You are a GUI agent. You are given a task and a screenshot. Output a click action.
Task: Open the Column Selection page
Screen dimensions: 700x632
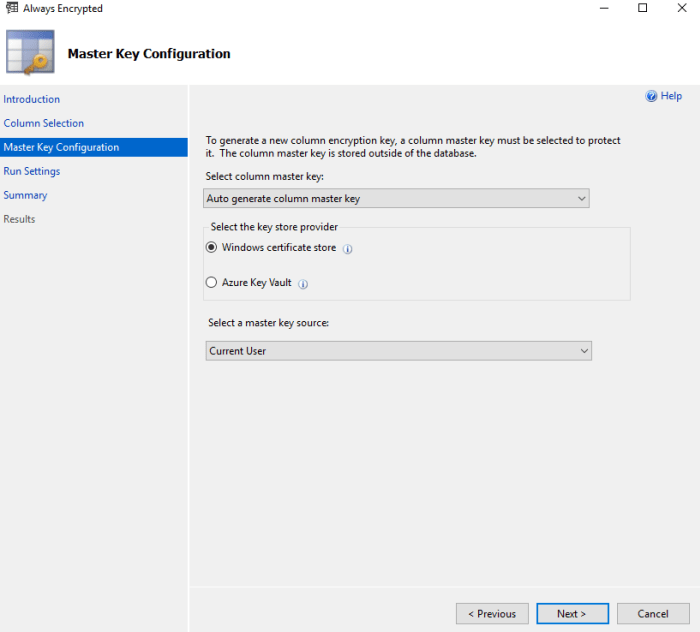[44, 123]
